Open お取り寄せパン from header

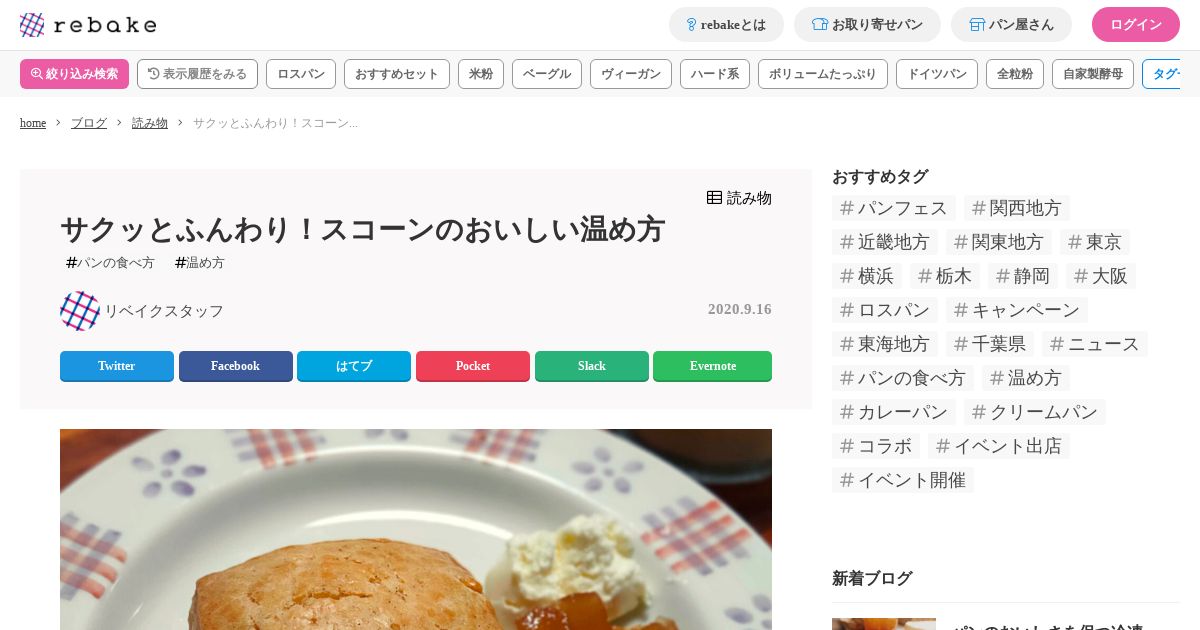pyautogui.click(x=867, y=25)
